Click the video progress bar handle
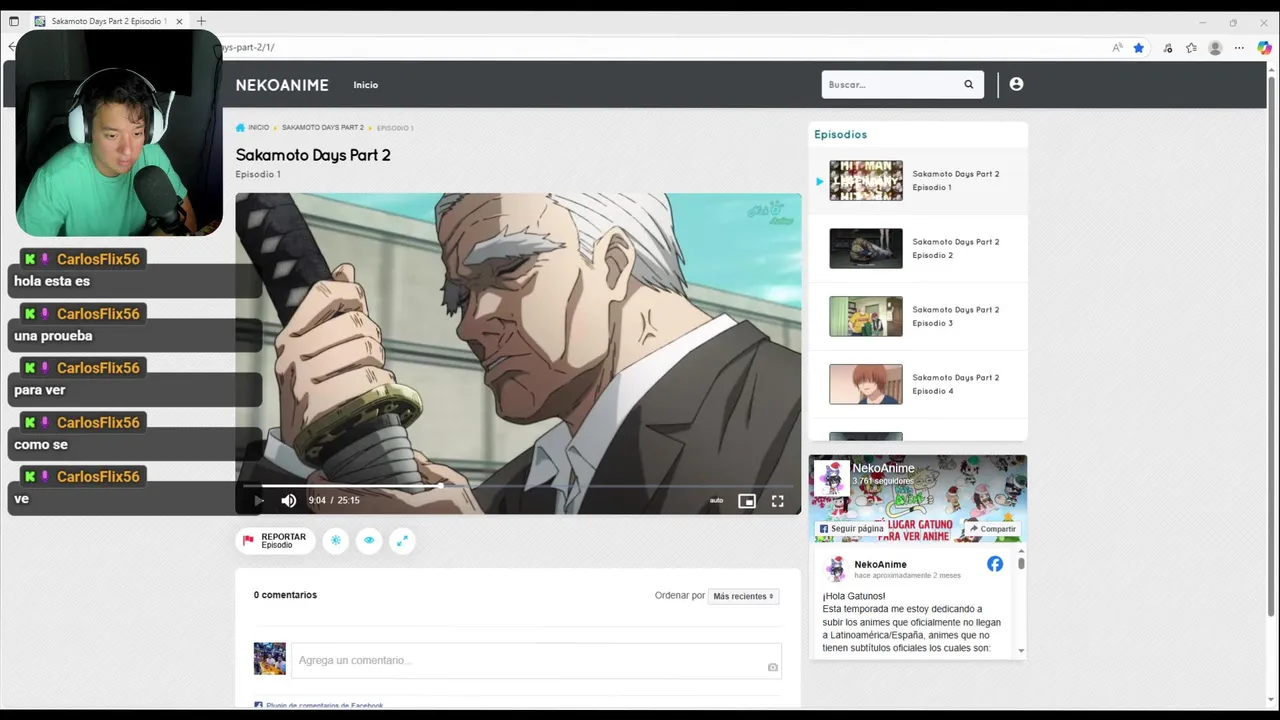The image size is (1280, 720). tap(440, 486)
